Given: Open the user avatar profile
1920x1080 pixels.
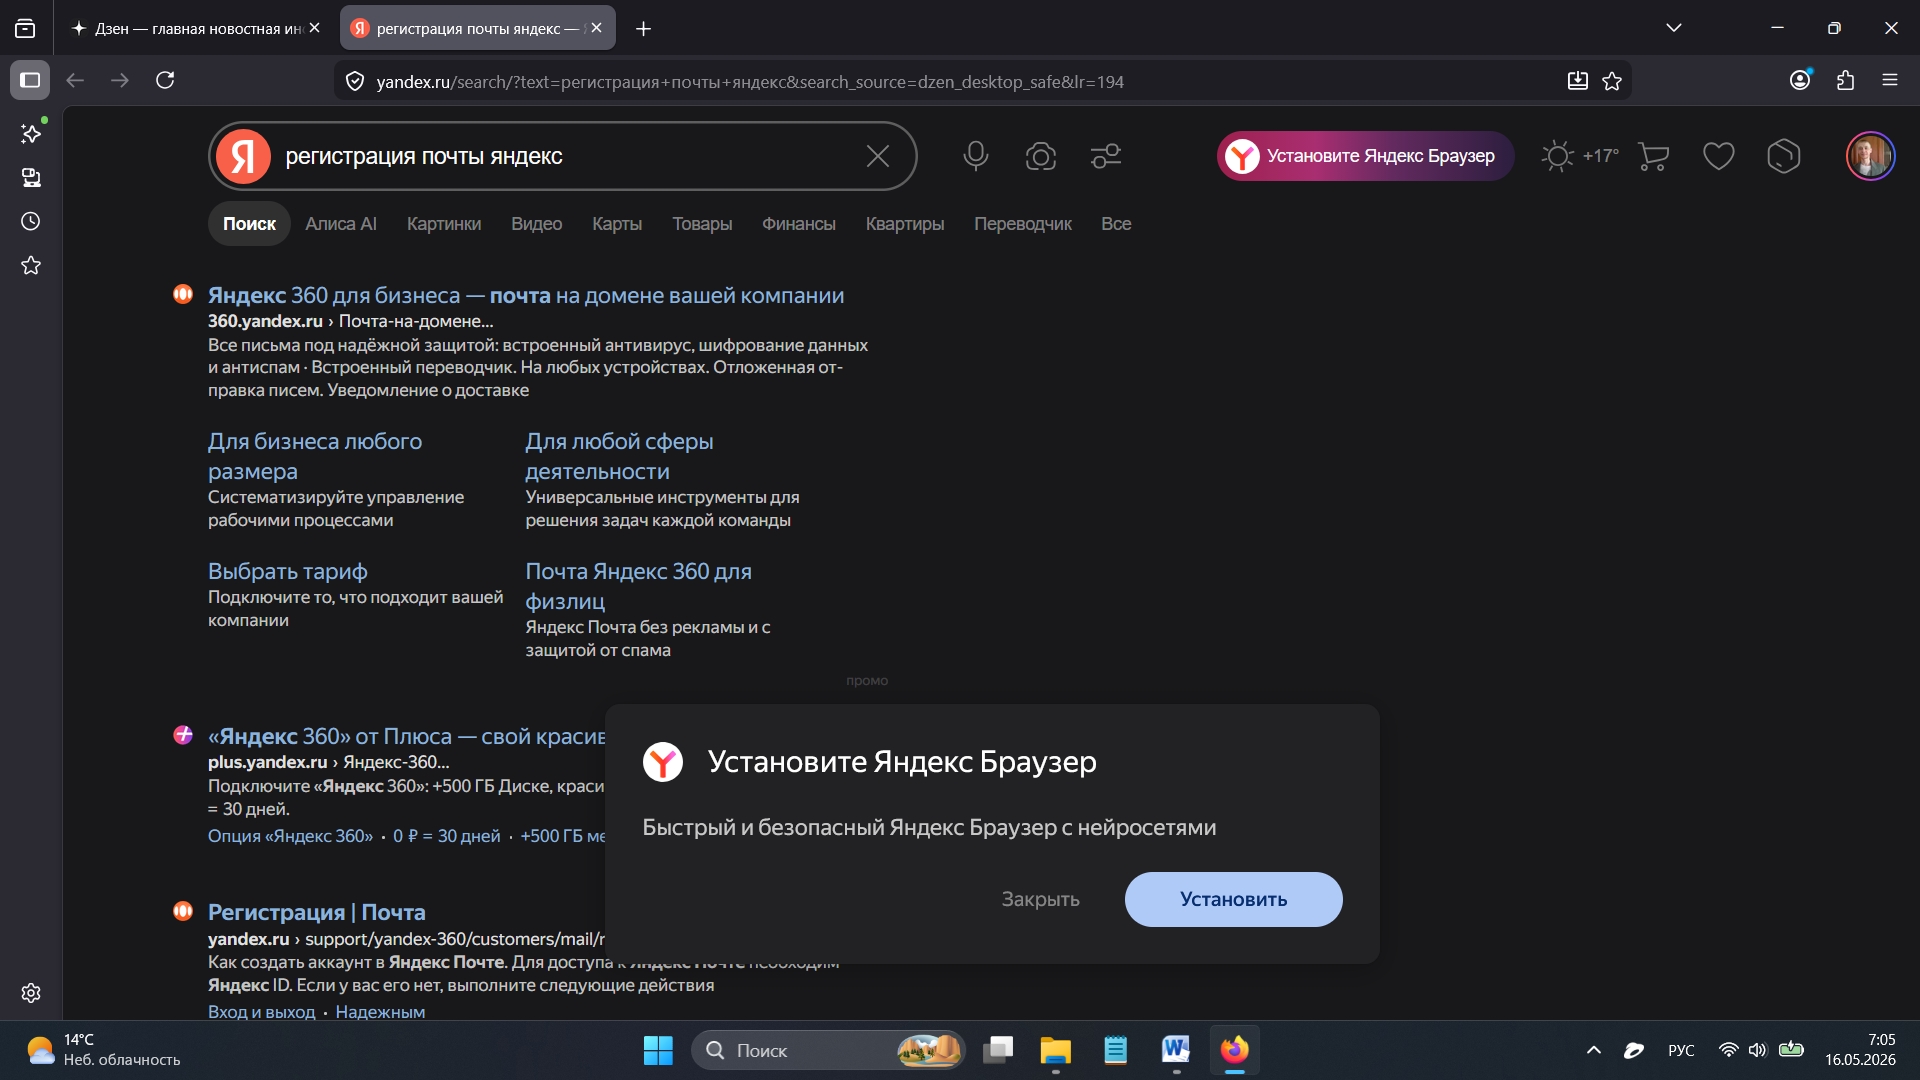Looking at the screenshot, I should coord(1870,156).
